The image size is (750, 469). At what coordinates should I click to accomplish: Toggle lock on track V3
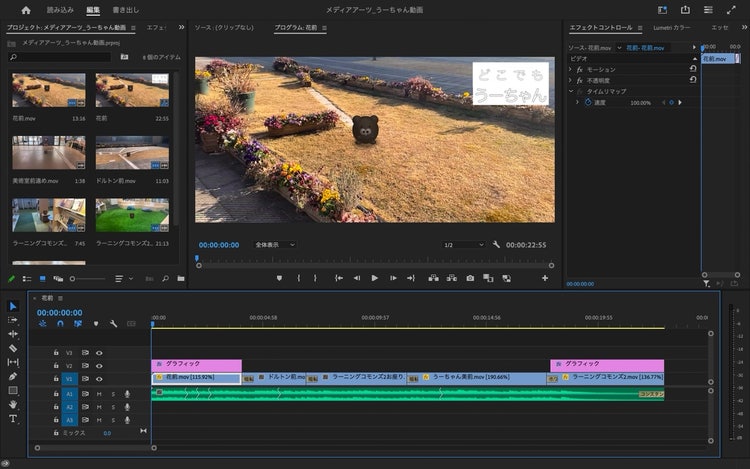tap(56, 352)
